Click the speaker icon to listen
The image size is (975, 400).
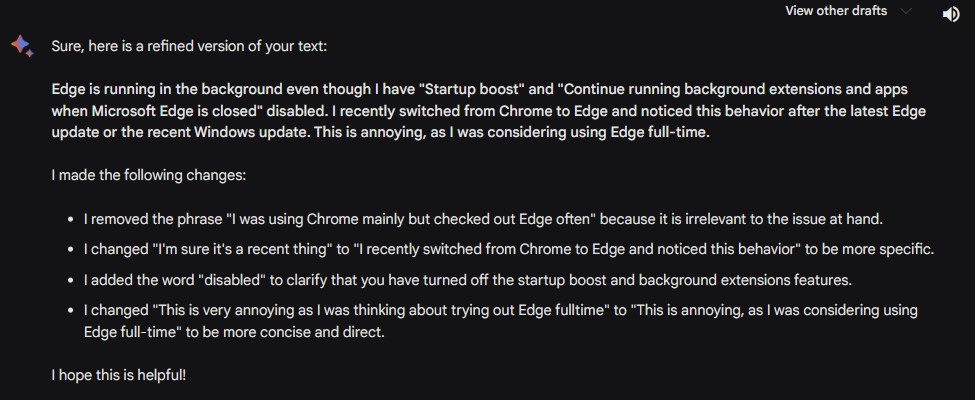pos(951,14)
